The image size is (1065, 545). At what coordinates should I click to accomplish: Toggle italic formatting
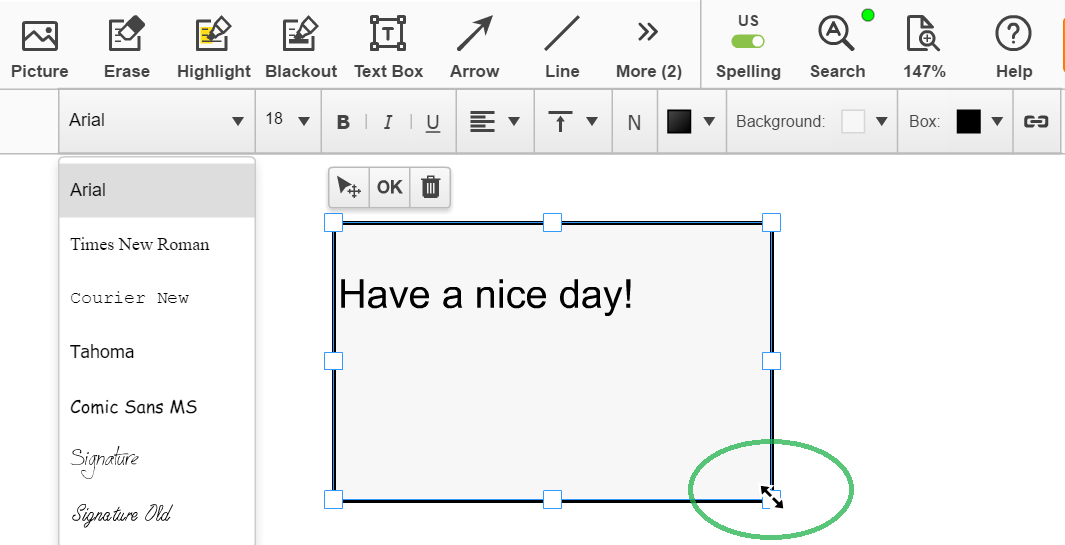(x=388, y=122)
